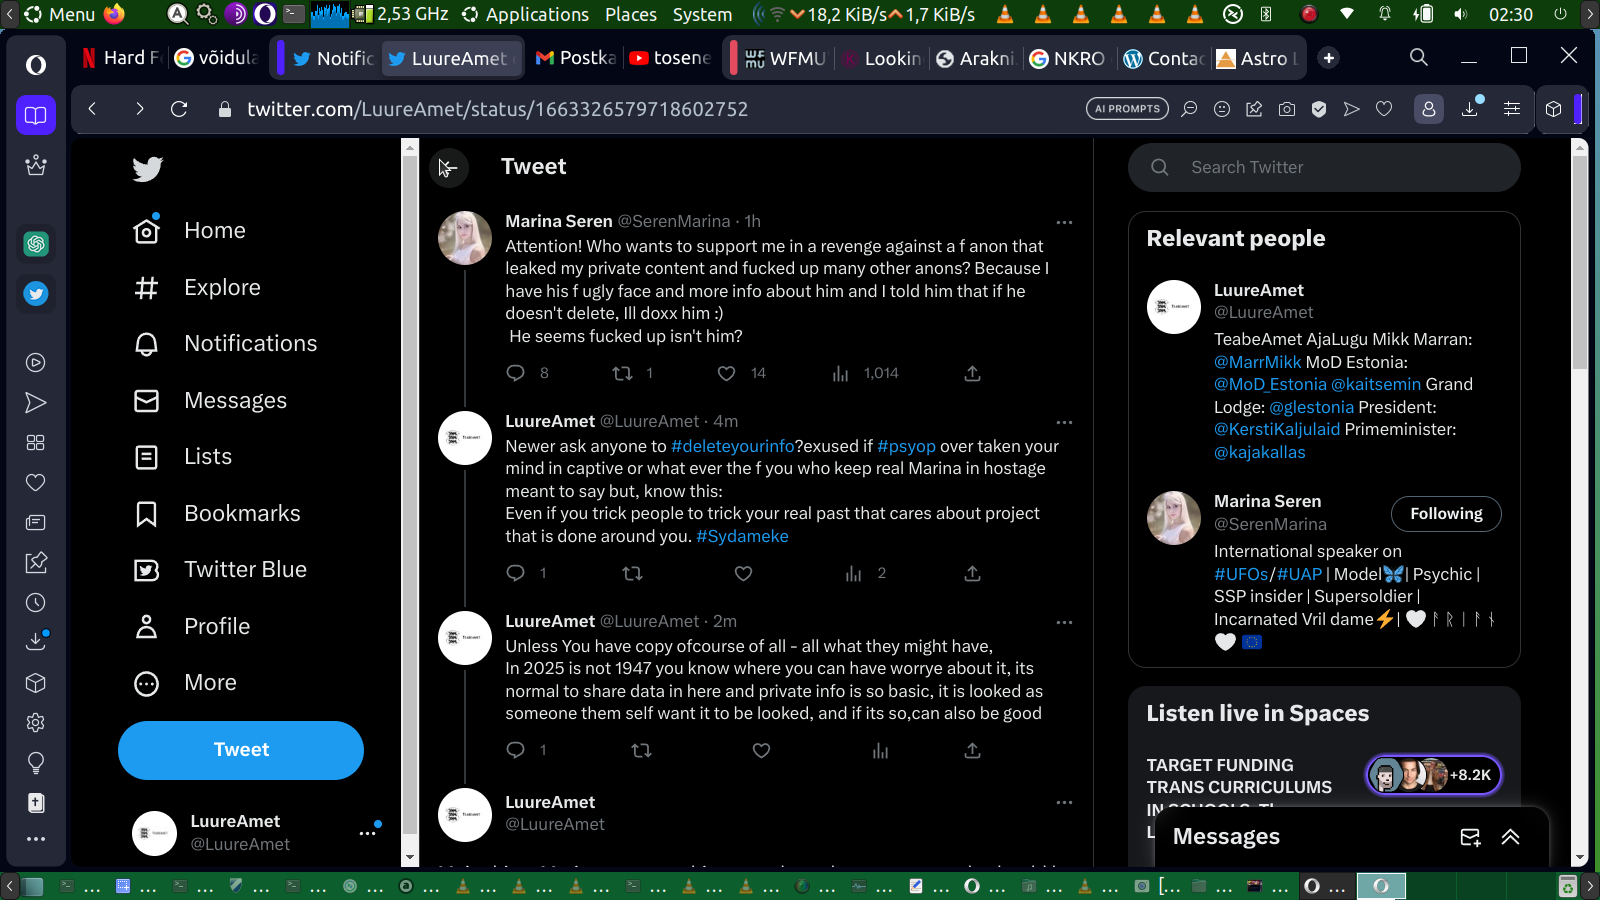1600x900 pixels.
Task: Switch to the Postka Gmail tab
Action: tap(575, 58)
